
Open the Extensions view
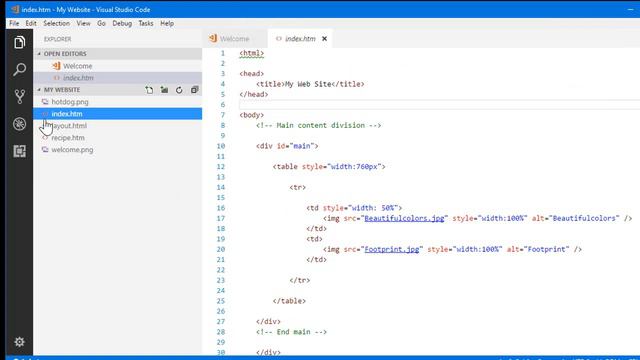click(19, 151)
